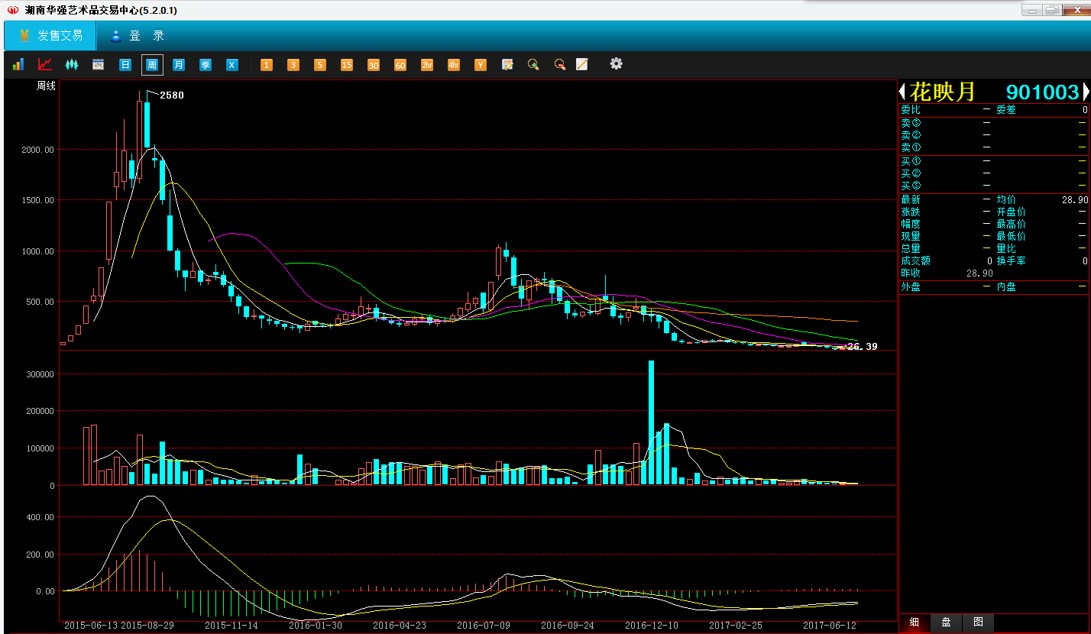Select 4hr interval button
Image resolution: width=1091 pixels, height=634 pixels.
click(454, 65)
